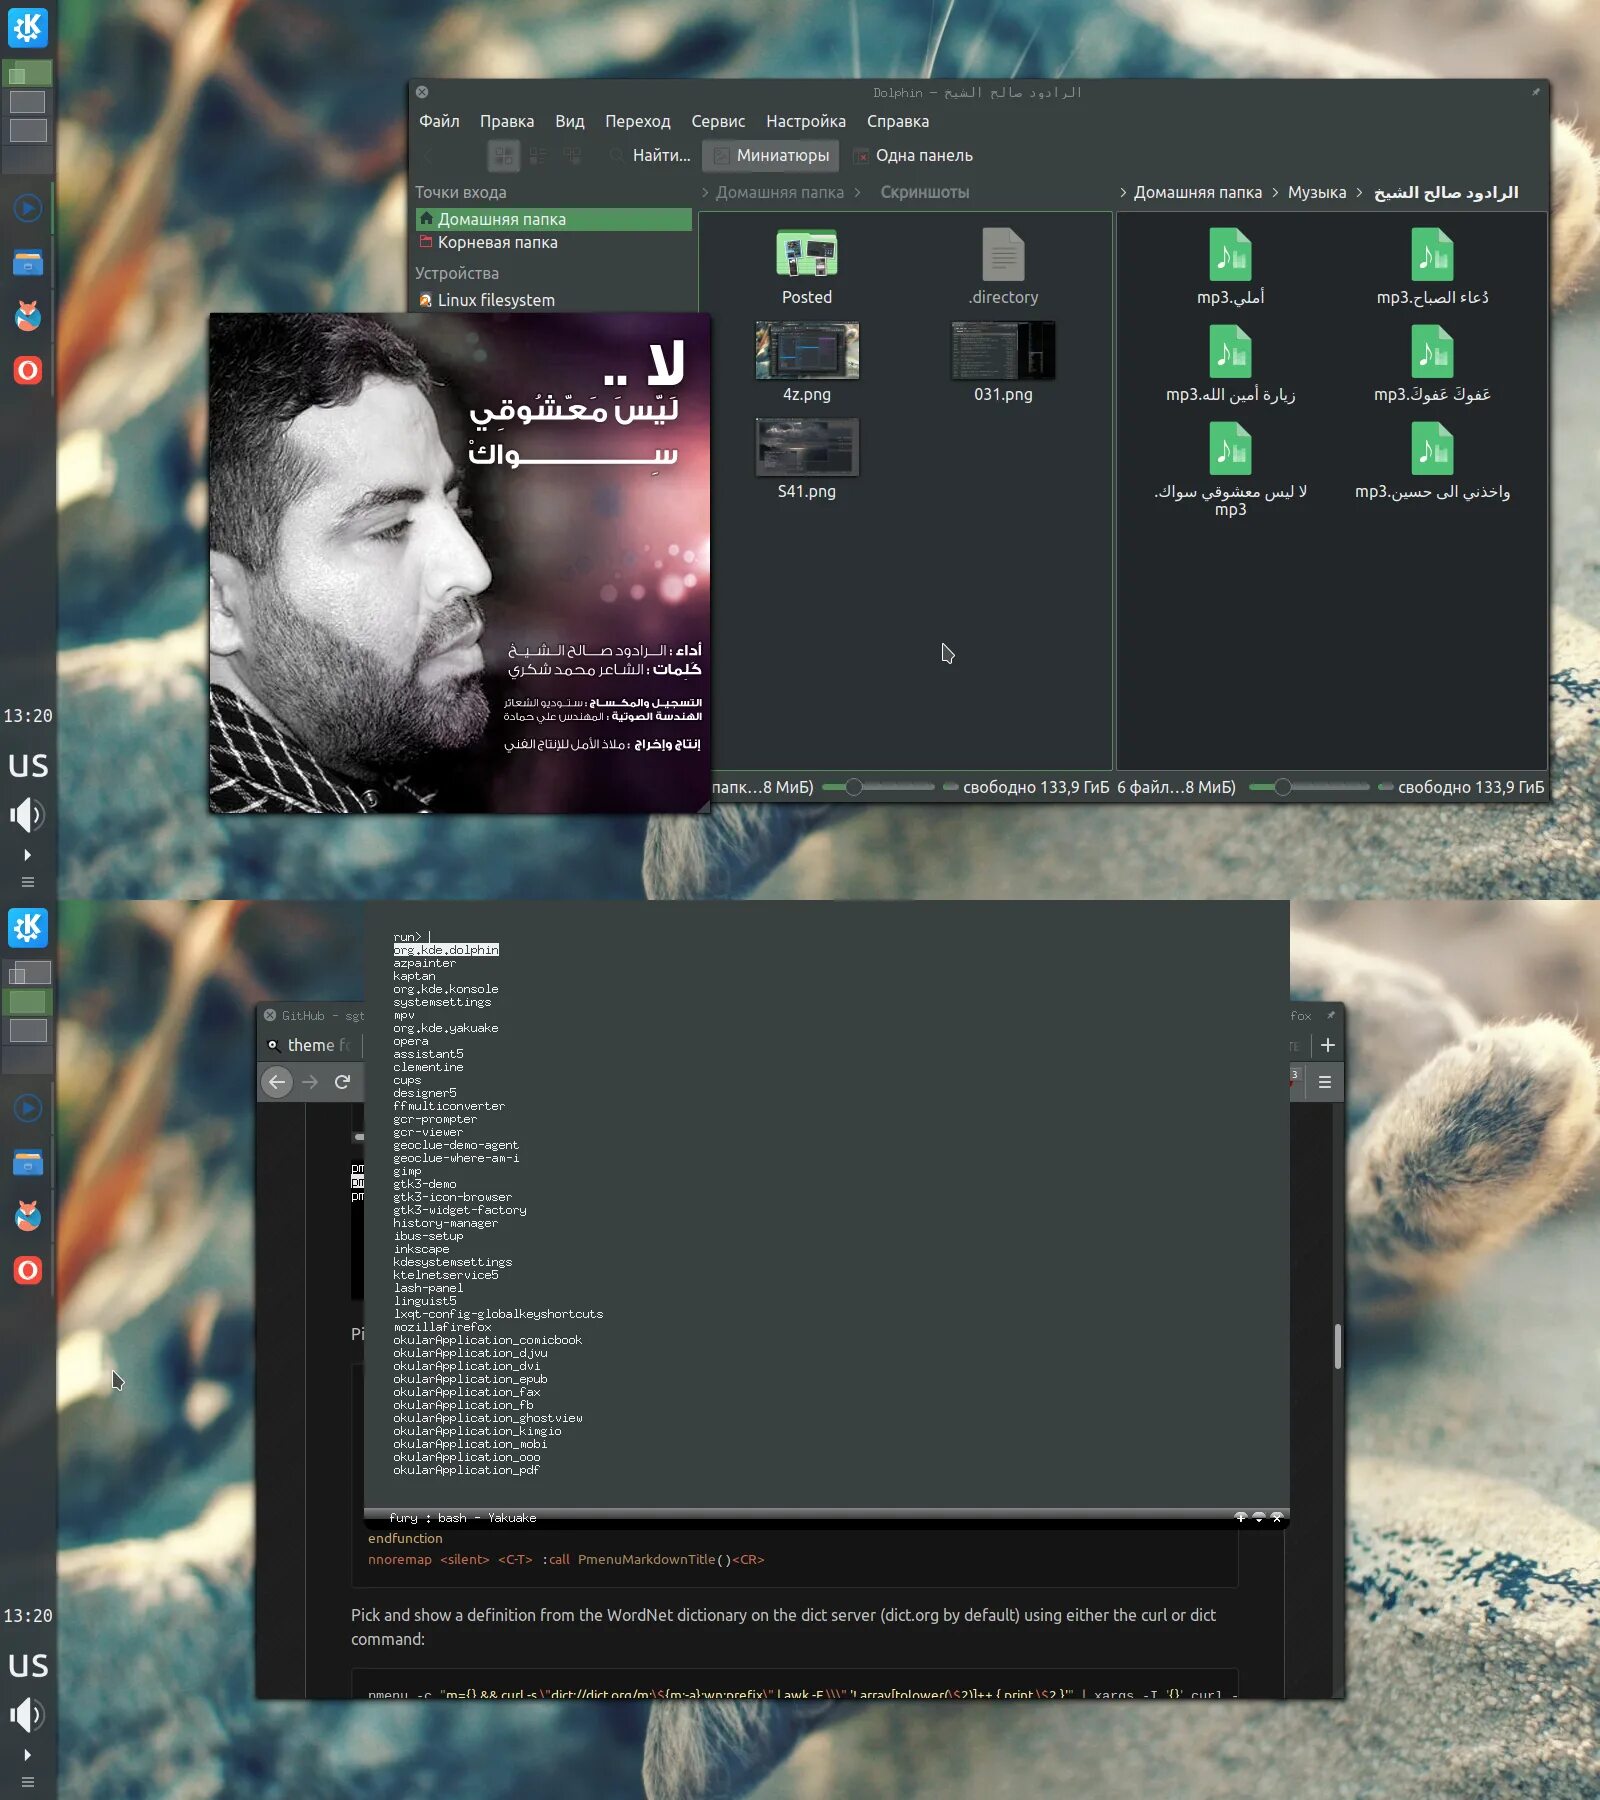Screen dimensions: 1600x1800
Task: Open the KDE launcher on the lower desktop panel
Action: [27, 927]
